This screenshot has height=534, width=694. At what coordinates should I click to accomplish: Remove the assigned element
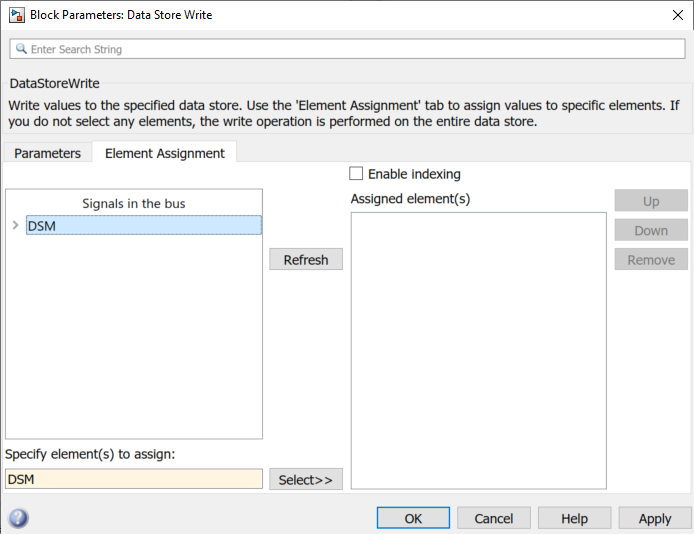pyautogui.click(x=651, y=260)
